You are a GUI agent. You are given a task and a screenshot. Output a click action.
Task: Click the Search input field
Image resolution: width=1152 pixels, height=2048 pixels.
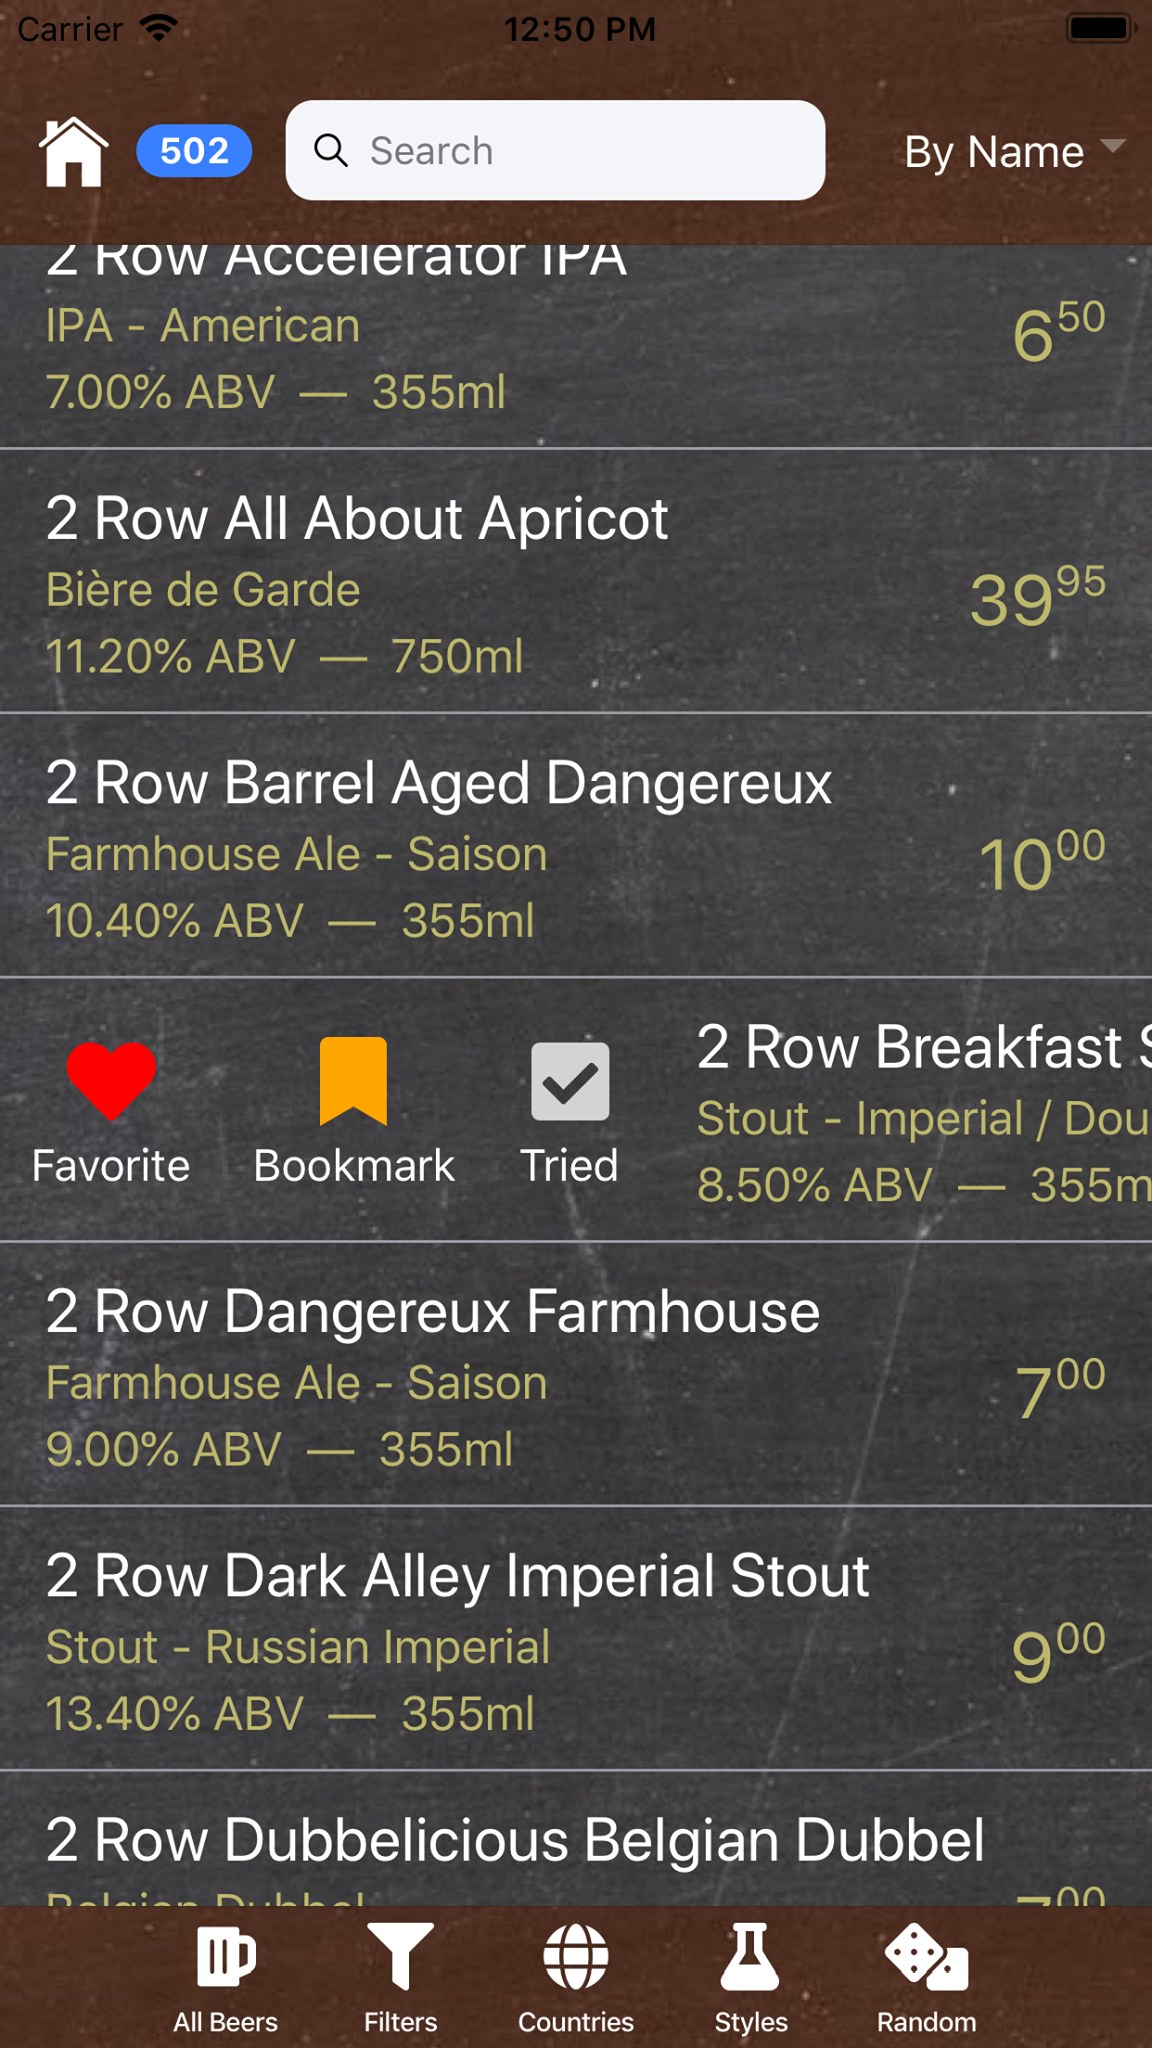[x=555, y=150]
